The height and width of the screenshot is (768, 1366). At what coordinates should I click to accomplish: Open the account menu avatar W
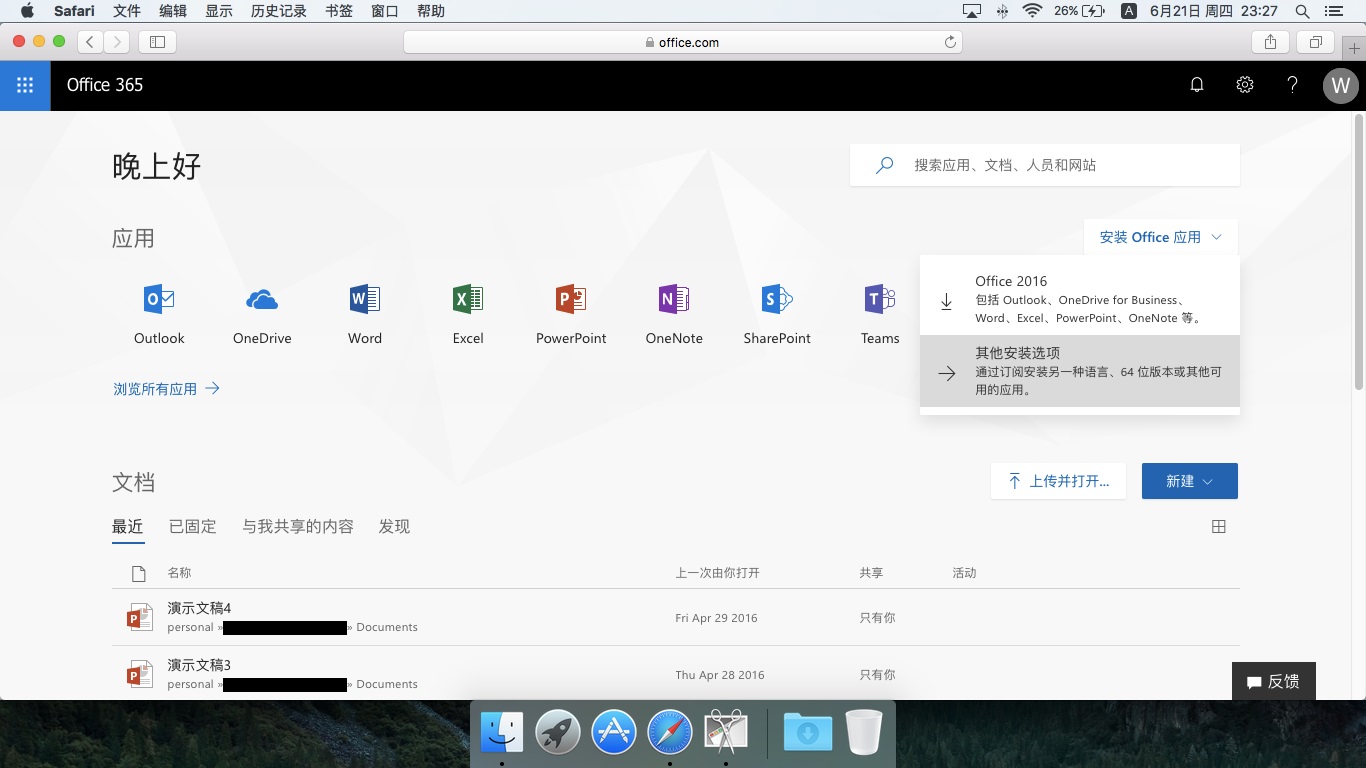(1341, 86)
